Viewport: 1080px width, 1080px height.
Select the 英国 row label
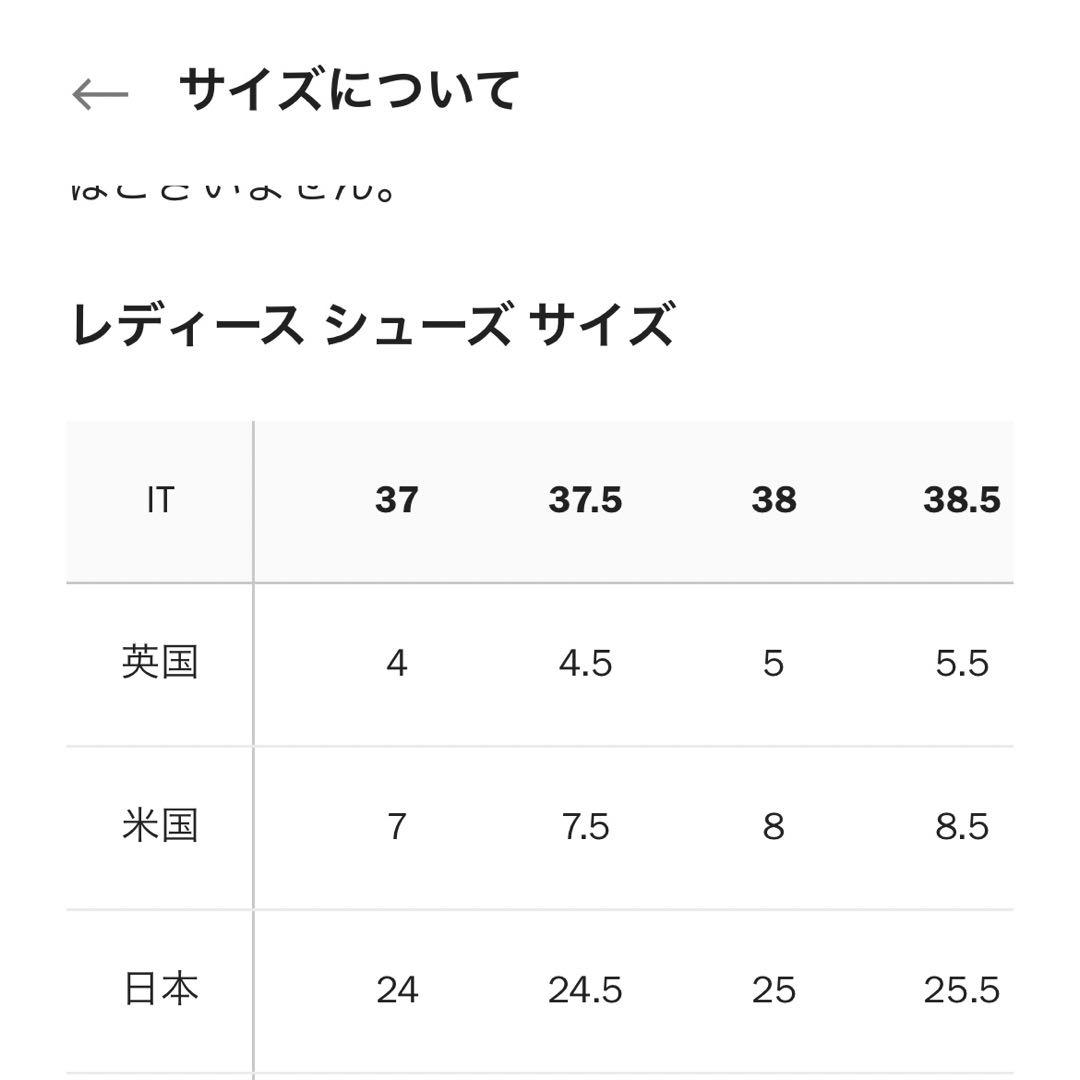pos(160,662)
